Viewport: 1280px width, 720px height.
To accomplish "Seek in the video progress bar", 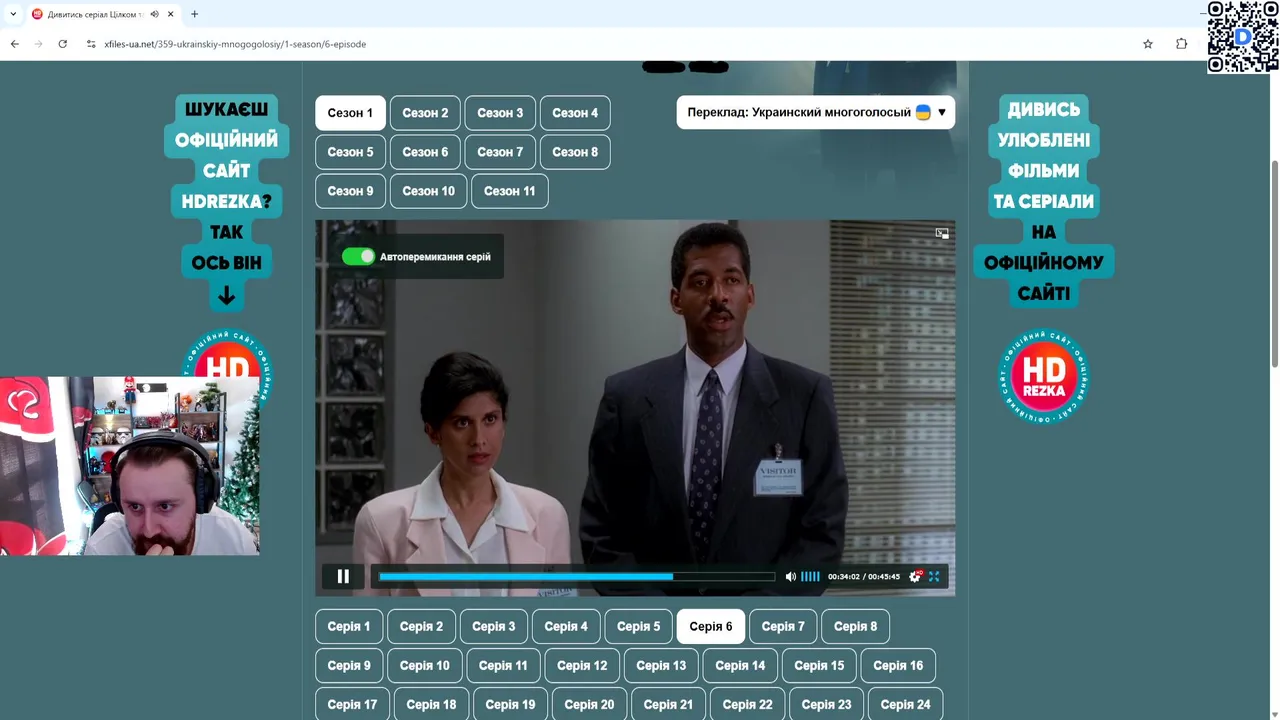I will (577, 576).
